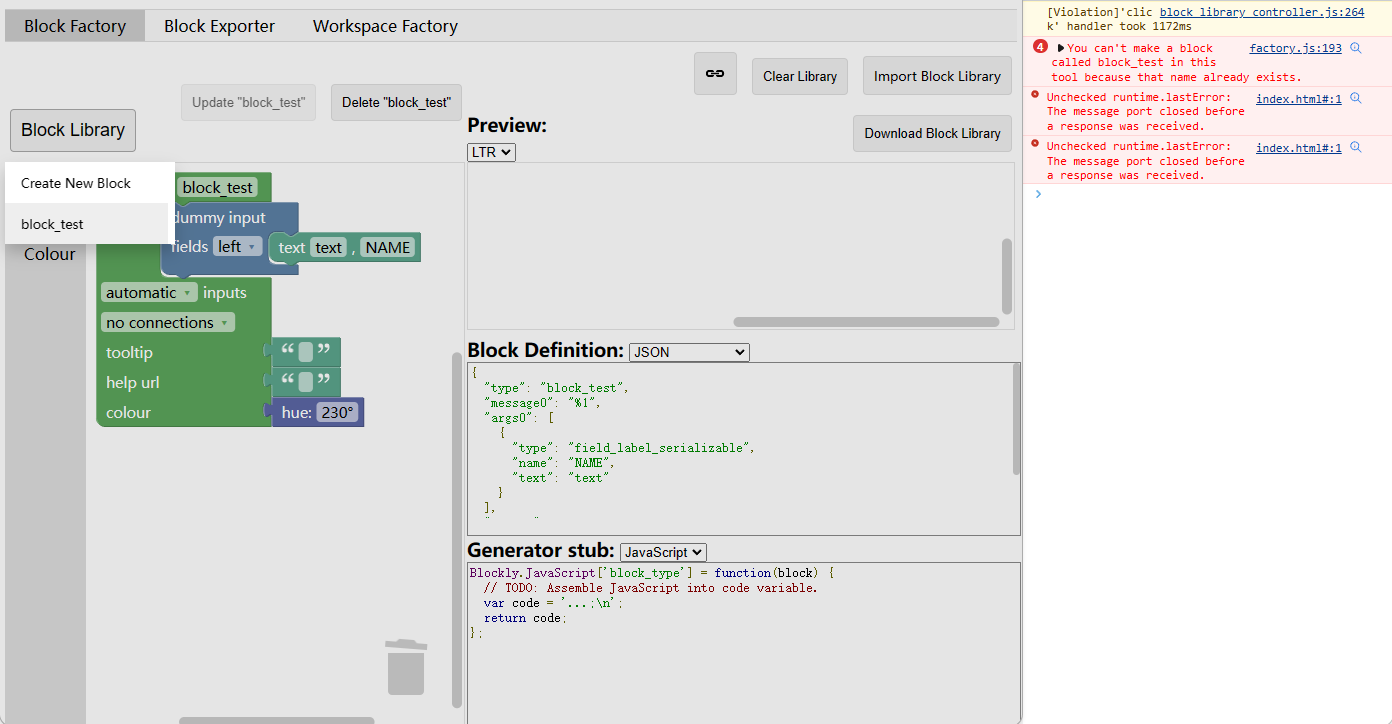The height and width of the screenshot is (724, 1392).
Task: Open the 'automatic' inputs dropdown
Action: (x=148, y=292)
